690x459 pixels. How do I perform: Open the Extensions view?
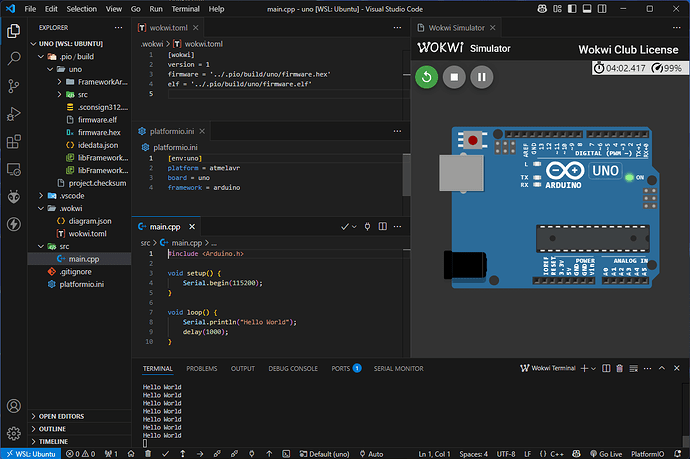[x=14, y=142]
